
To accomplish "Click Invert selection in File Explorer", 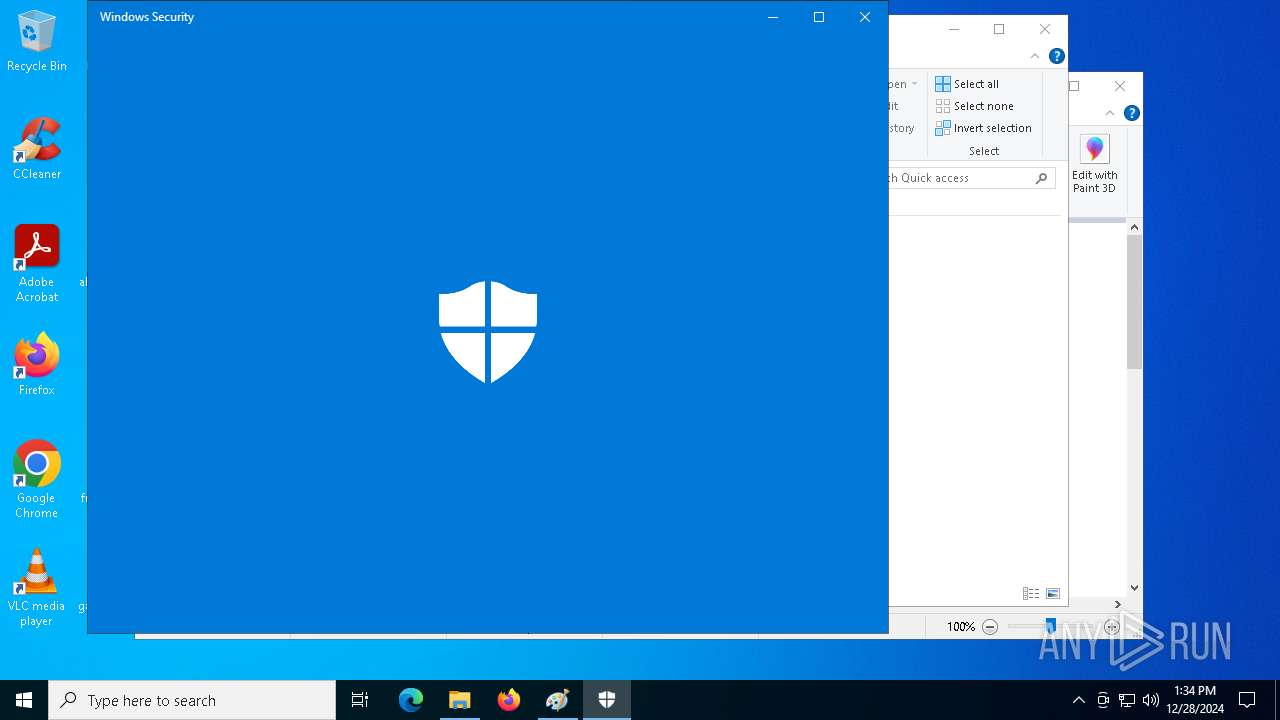I will (x=983, y=128).
